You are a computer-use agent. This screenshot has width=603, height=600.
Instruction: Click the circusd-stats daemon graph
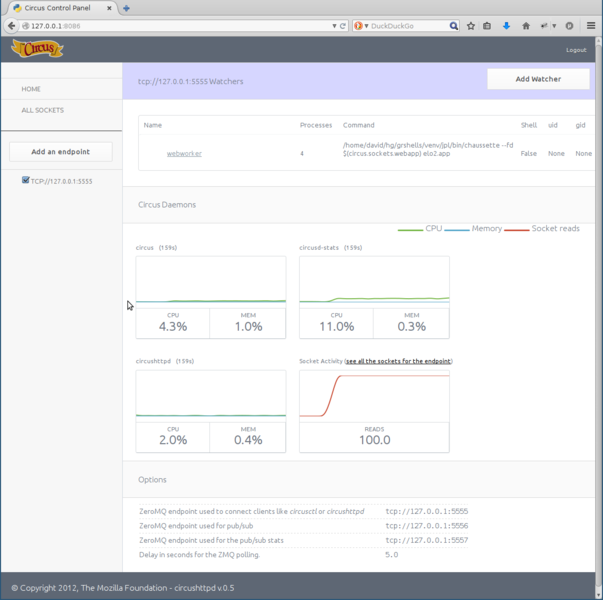pyautogui.click(x=374, y=282)
